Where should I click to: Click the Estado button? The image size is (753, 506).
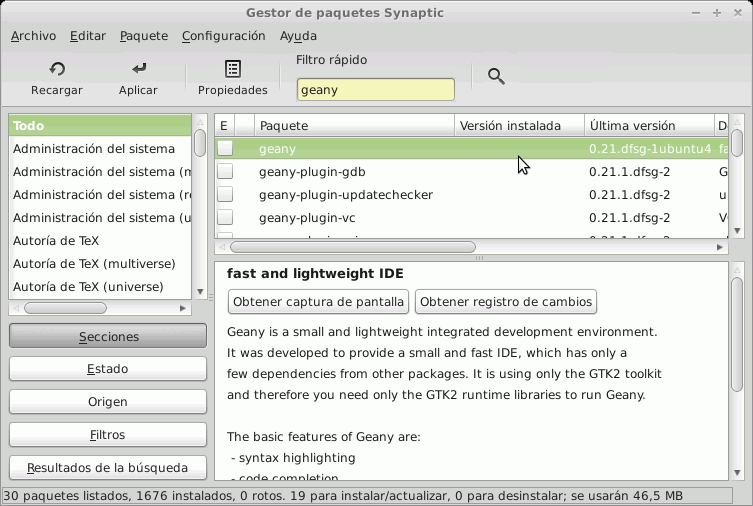(x=108, y=369)
